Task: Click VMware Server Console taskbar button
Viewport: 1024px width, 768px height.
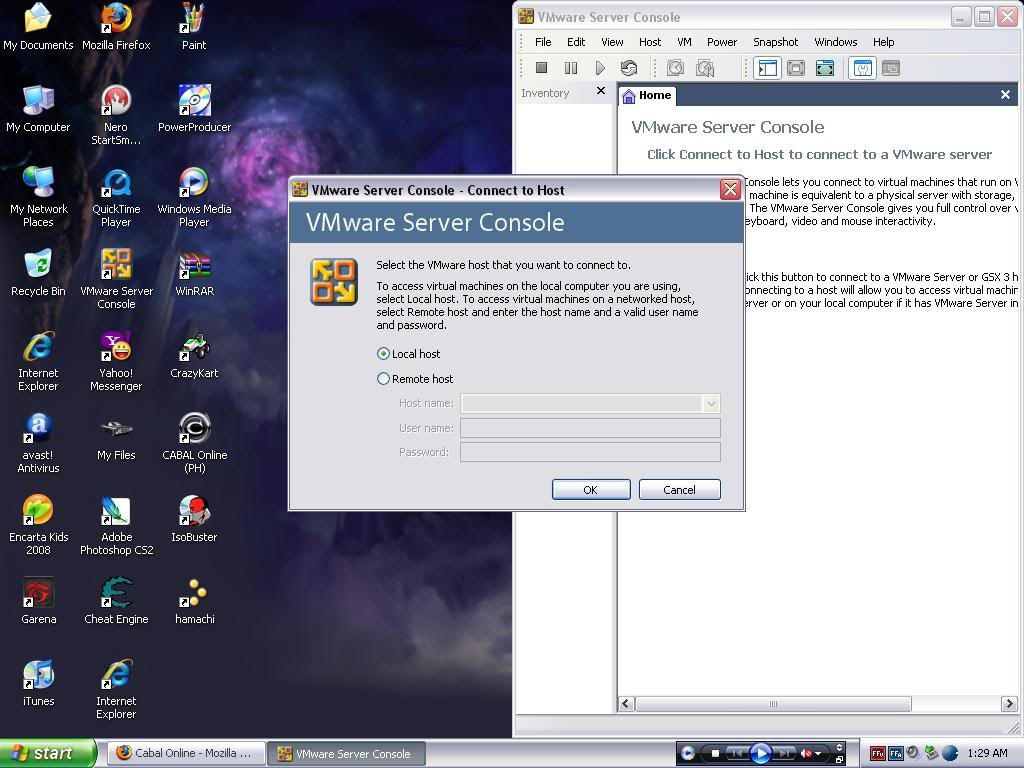Action: coord(347,754)
